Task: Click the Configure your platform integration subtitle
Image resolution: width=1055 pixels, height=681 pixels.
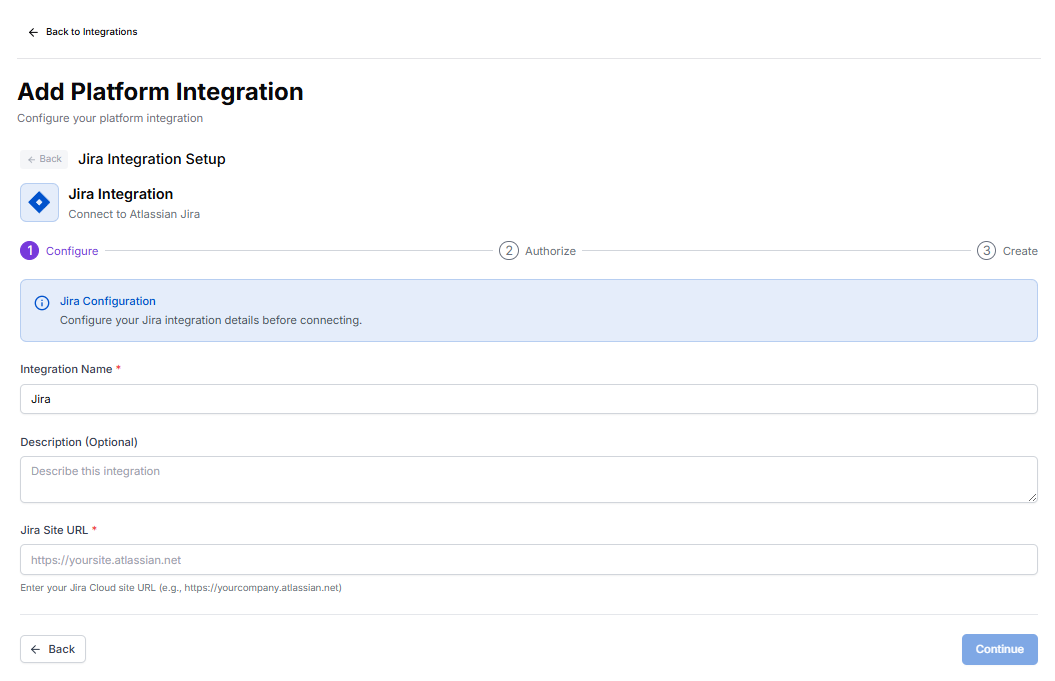Action: [110, 118]
